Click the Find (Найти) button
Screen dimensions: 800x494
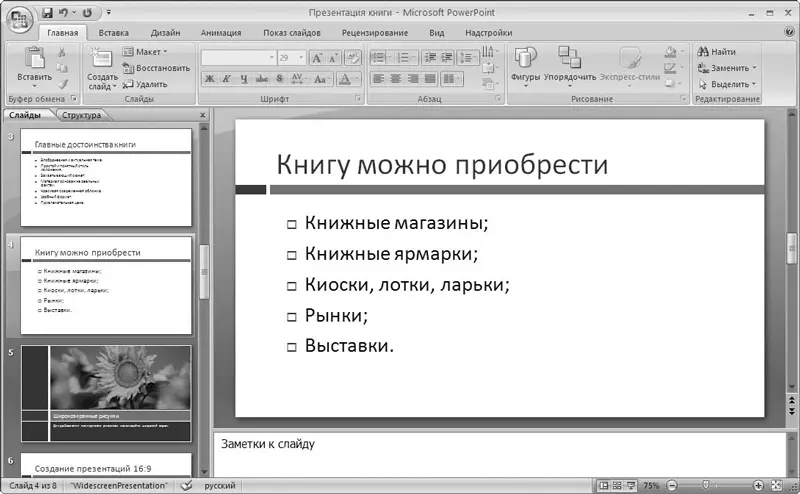pyautogui.click(x=717, y=51)
